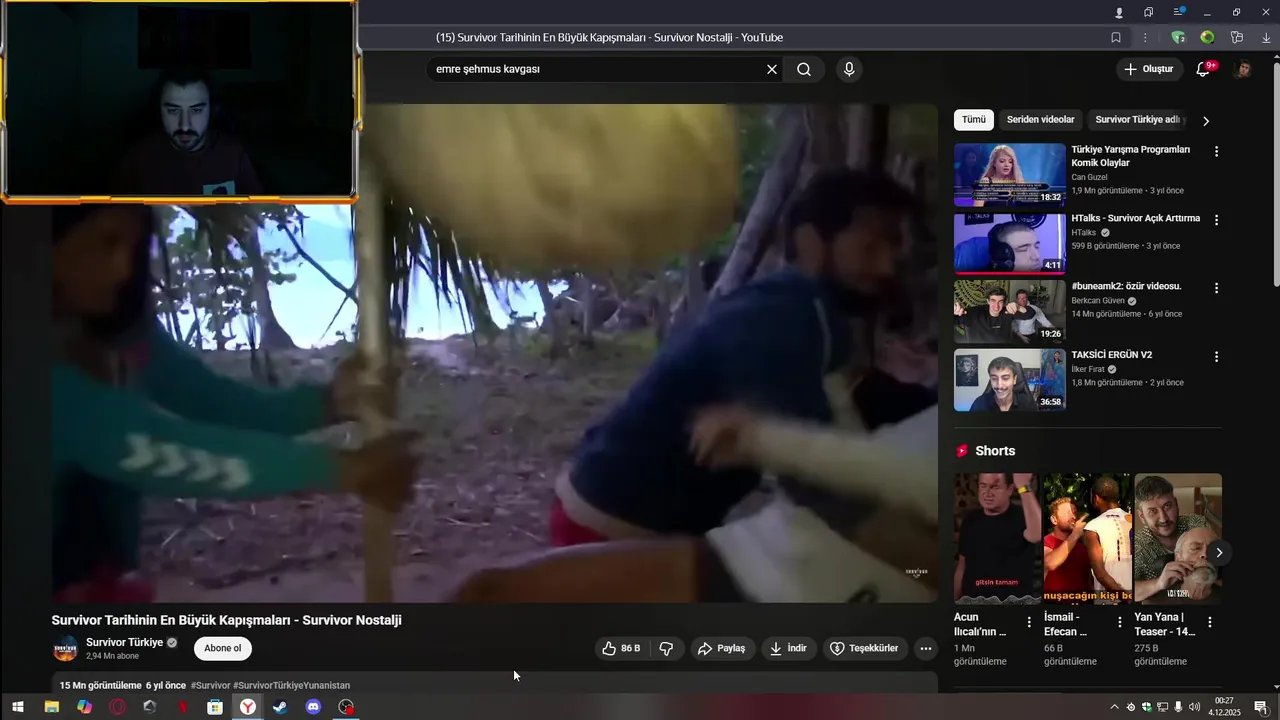Open options for TAKSİCİ ERGÜN V2 video

click(1216, 356)
